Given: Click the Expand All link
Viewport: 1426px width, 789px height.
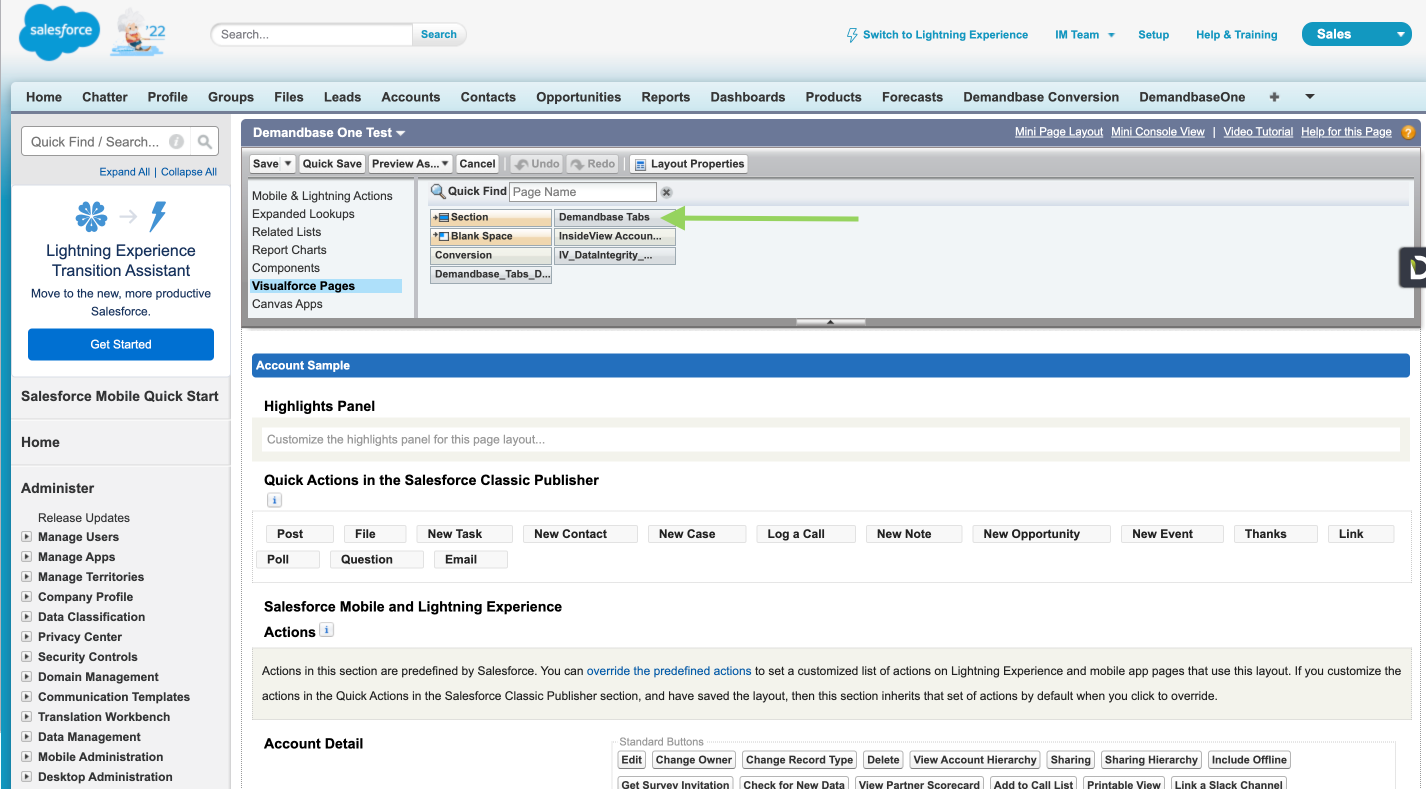Looking at the screenshot, I should [x=125, y=172].
